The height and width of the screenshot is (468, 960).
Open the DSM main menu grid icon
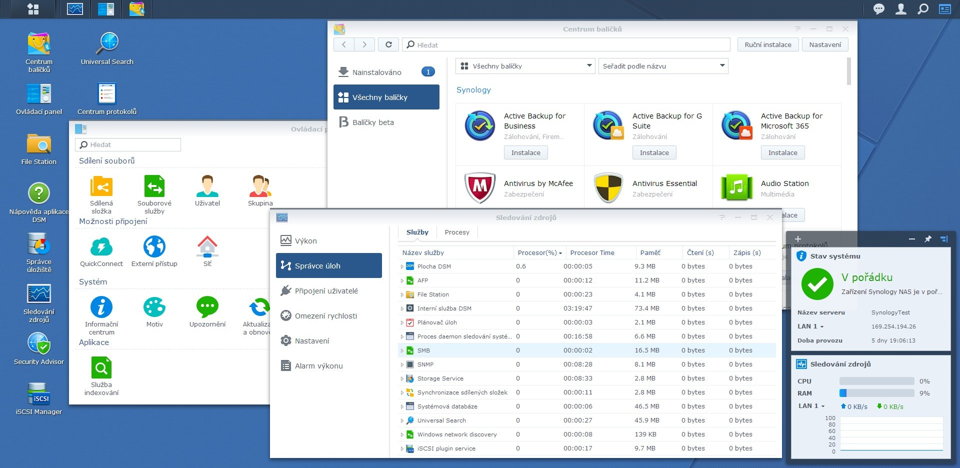33,9
